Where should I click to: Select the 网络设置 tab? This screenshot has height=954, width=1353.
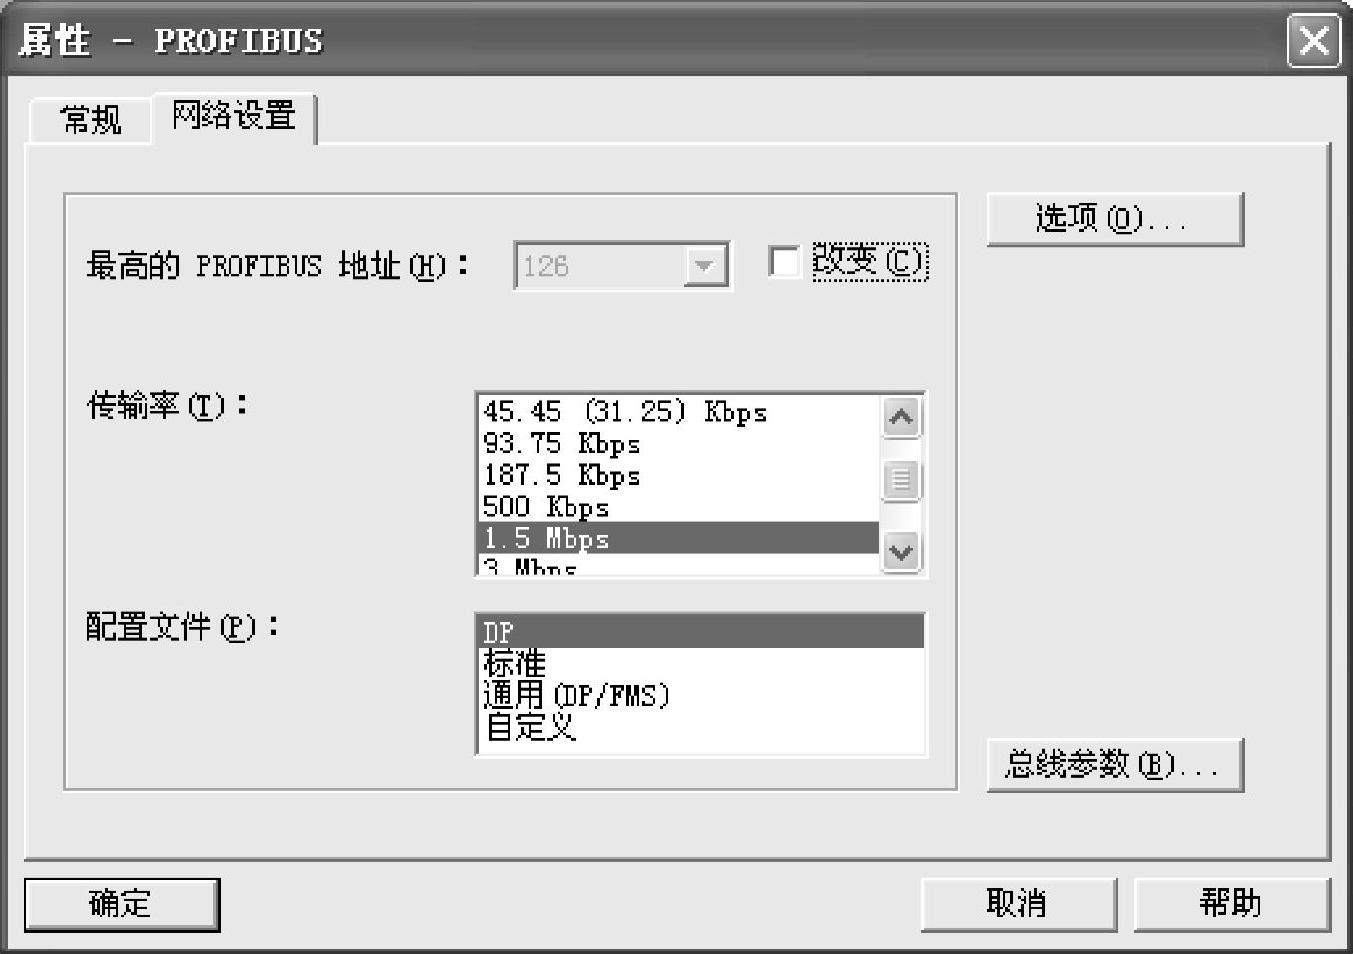pyautogui.click(x=234, y=116)
